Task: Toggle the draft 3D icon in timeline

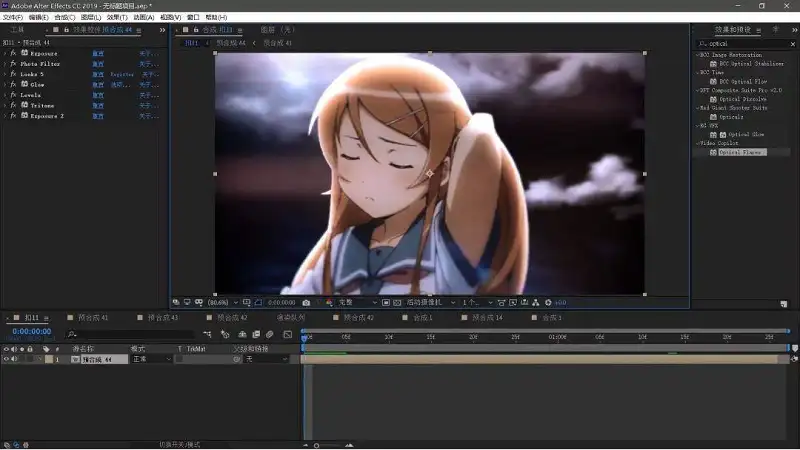Action: (x=225, y=334)
